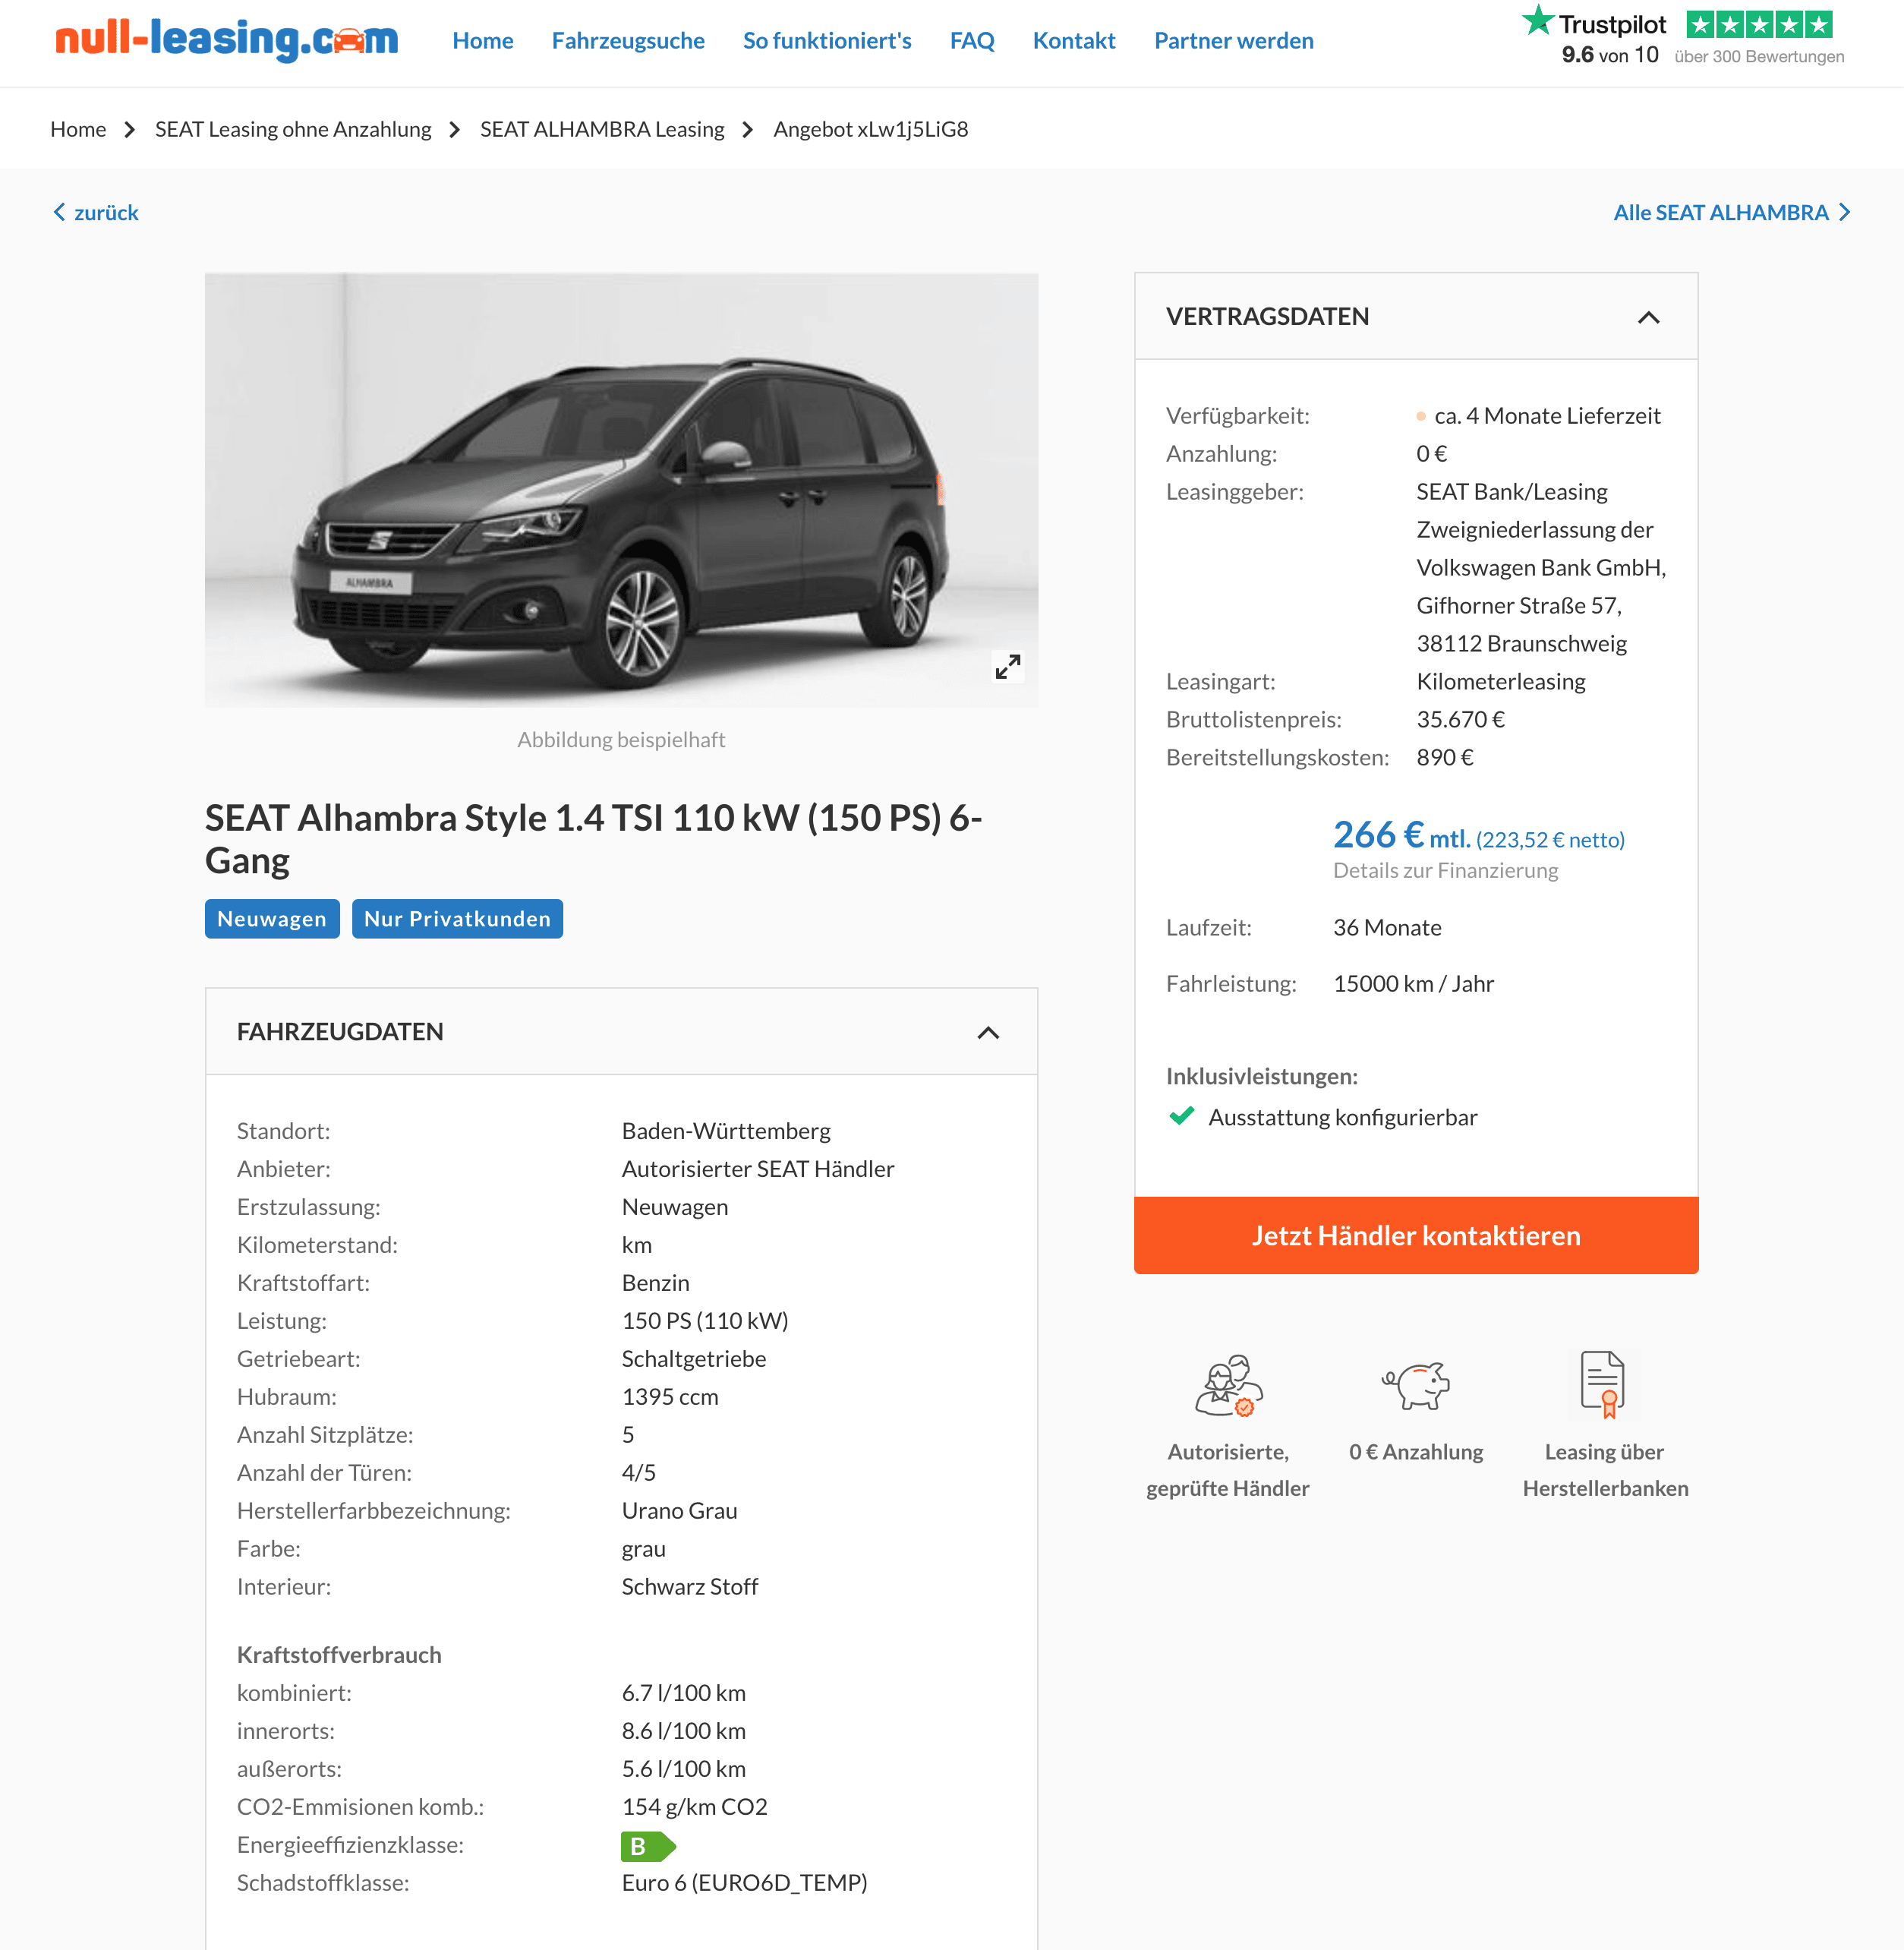Image resolution: width=1904 pixels, height=1950 pixels.
Task: Click green checkmark next to Ausstattung konfigurierbar
Action: coord(1182,1116)
